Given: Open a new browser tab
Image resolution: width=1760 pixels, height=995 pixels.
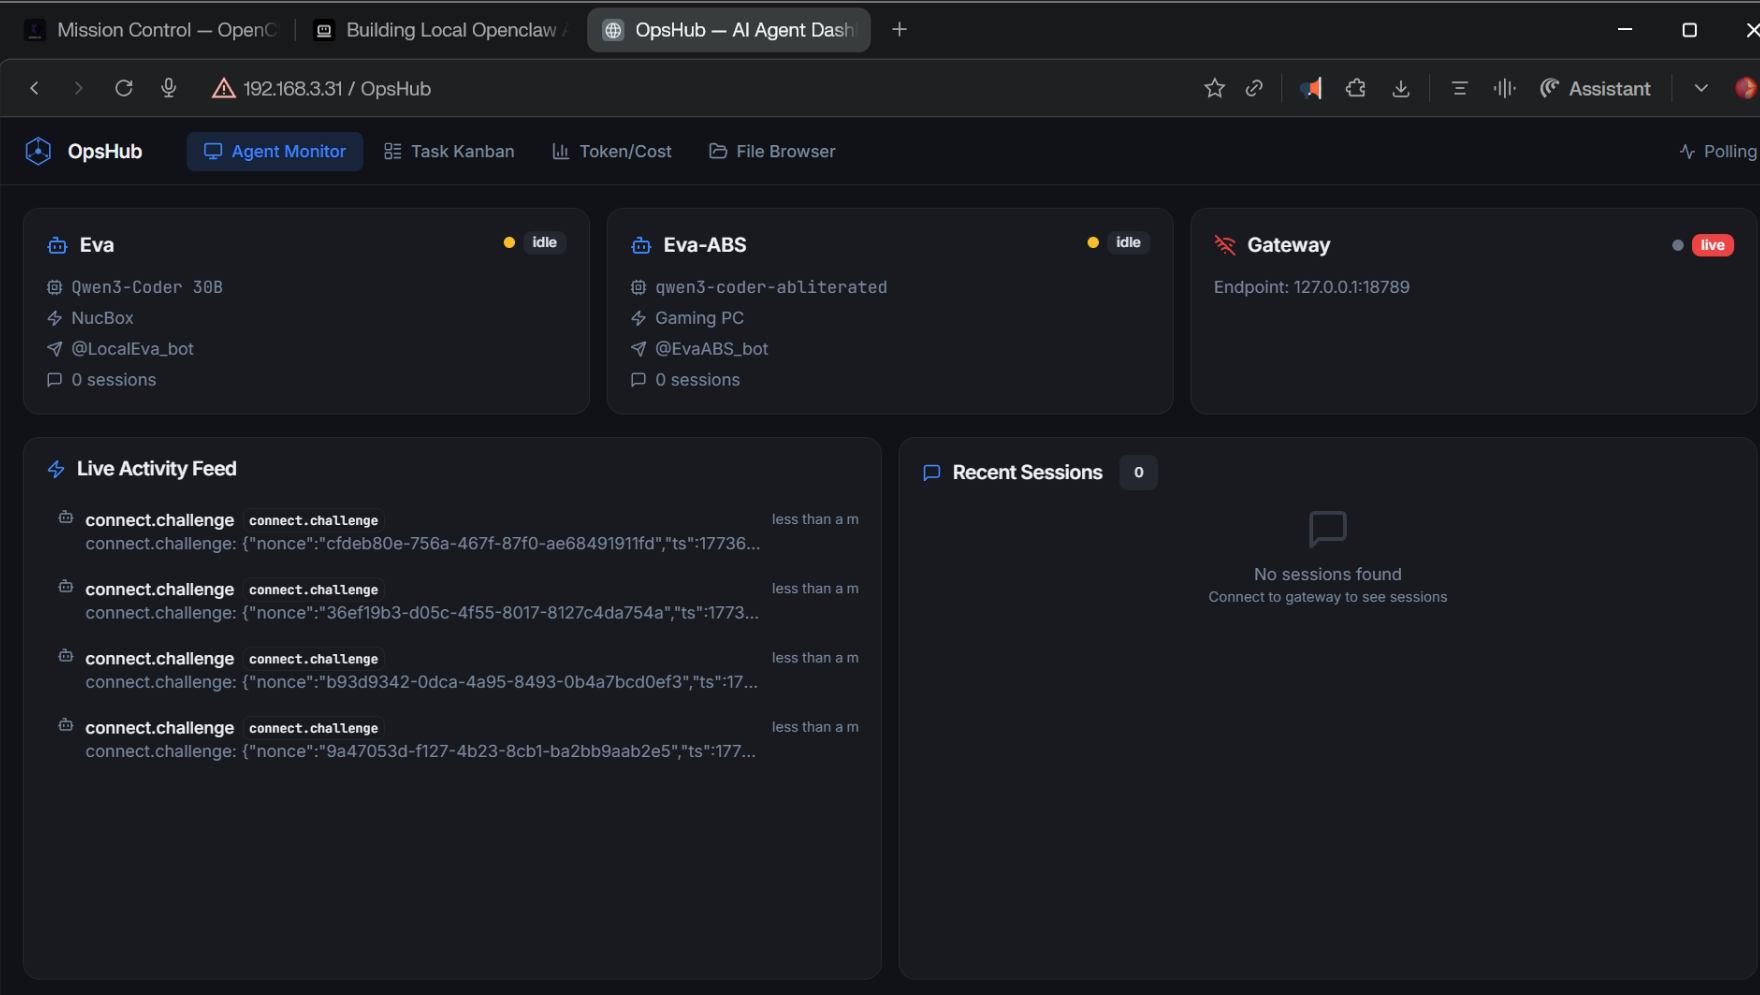Looking at the screenshot, I should coord(899,30).
